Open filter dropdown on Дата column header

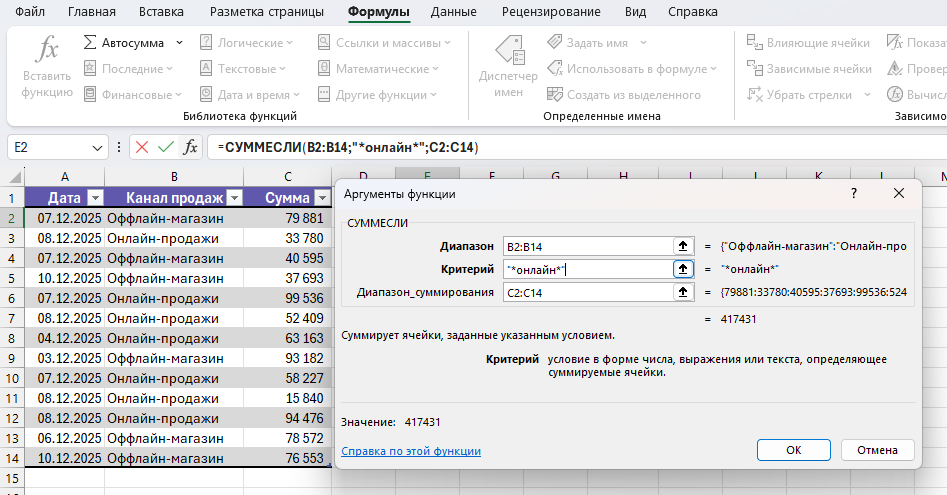coord(96,198)
